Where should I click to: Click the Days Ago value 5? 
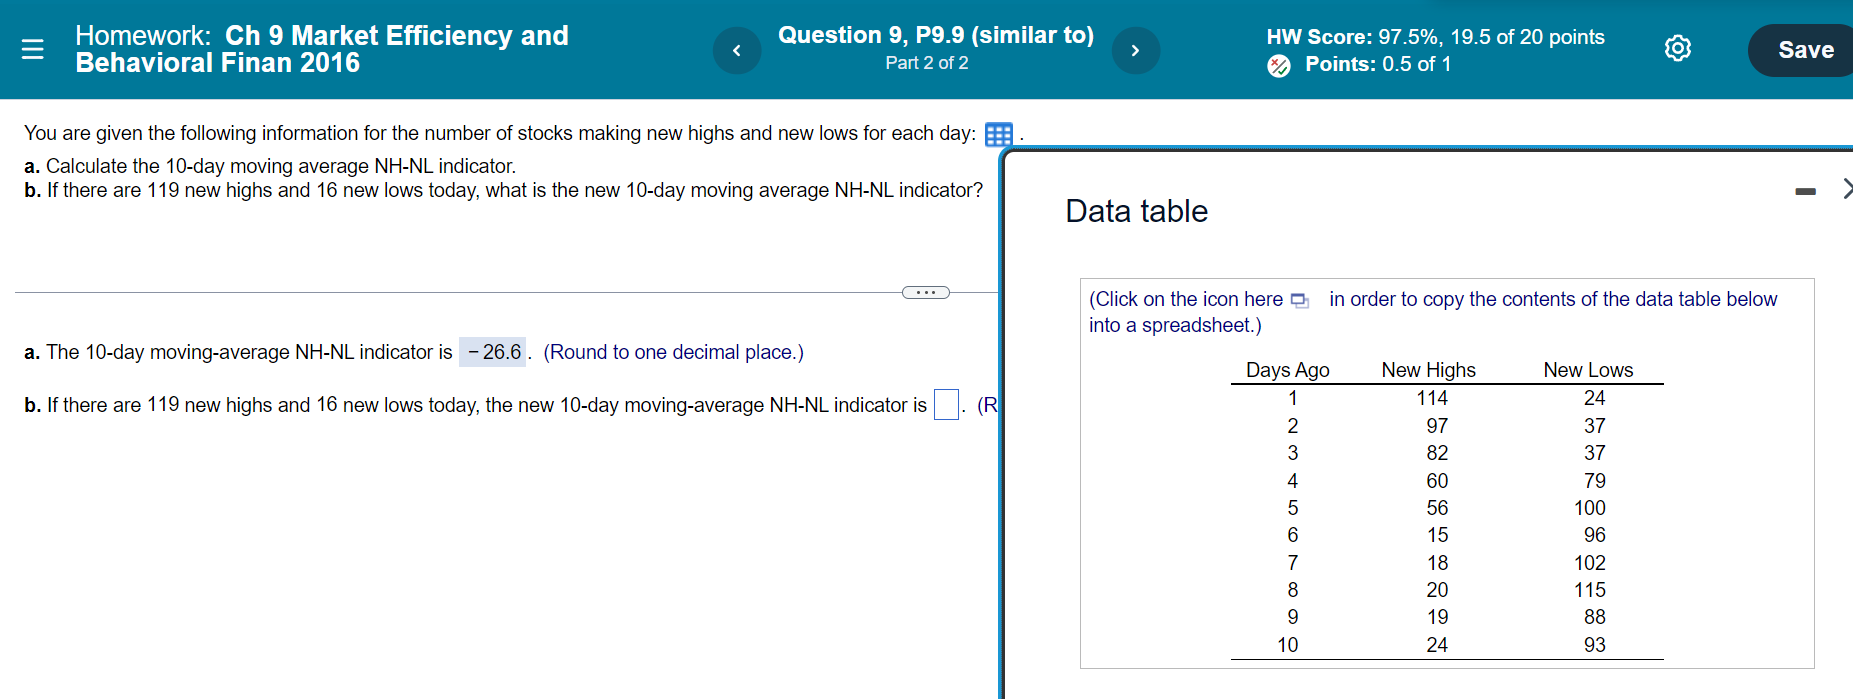pos(1293,508)
